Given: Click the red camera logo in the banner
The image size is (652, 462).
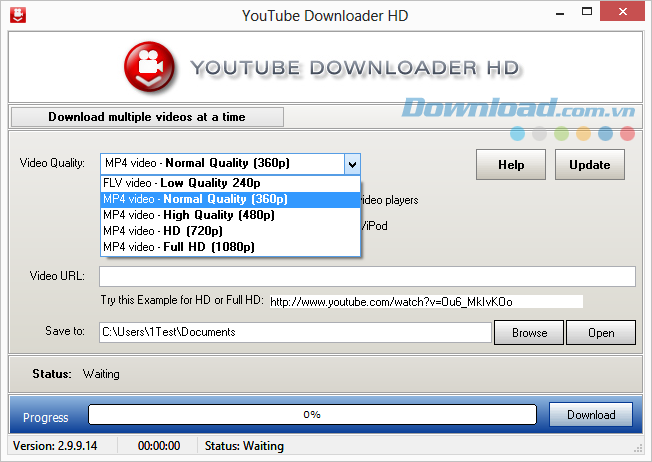Looking at the screenshot, I should click(x=149, y=67).
